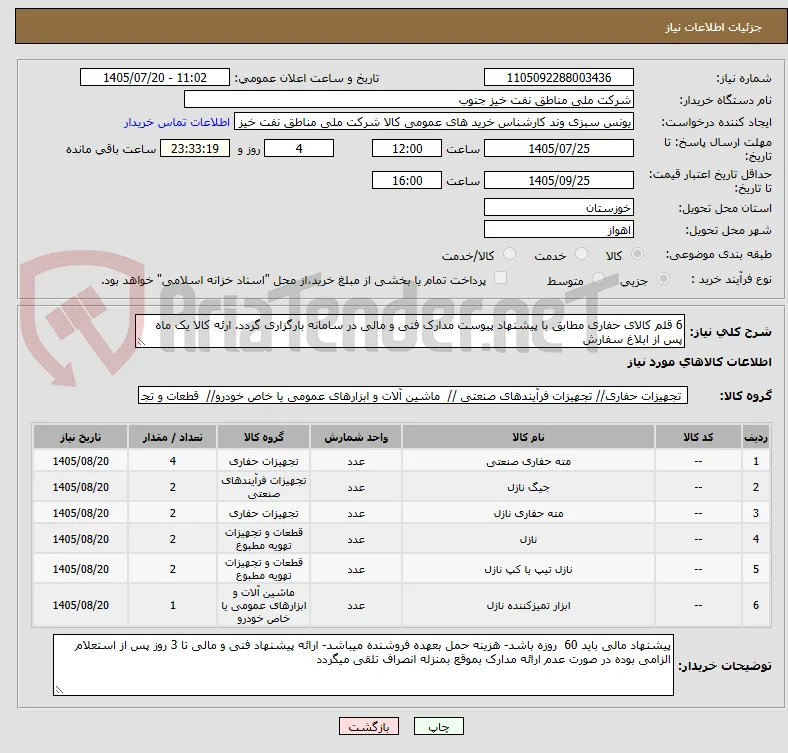
Task: Click item name مته حفاری صنعتی
Action: [528, 461]
